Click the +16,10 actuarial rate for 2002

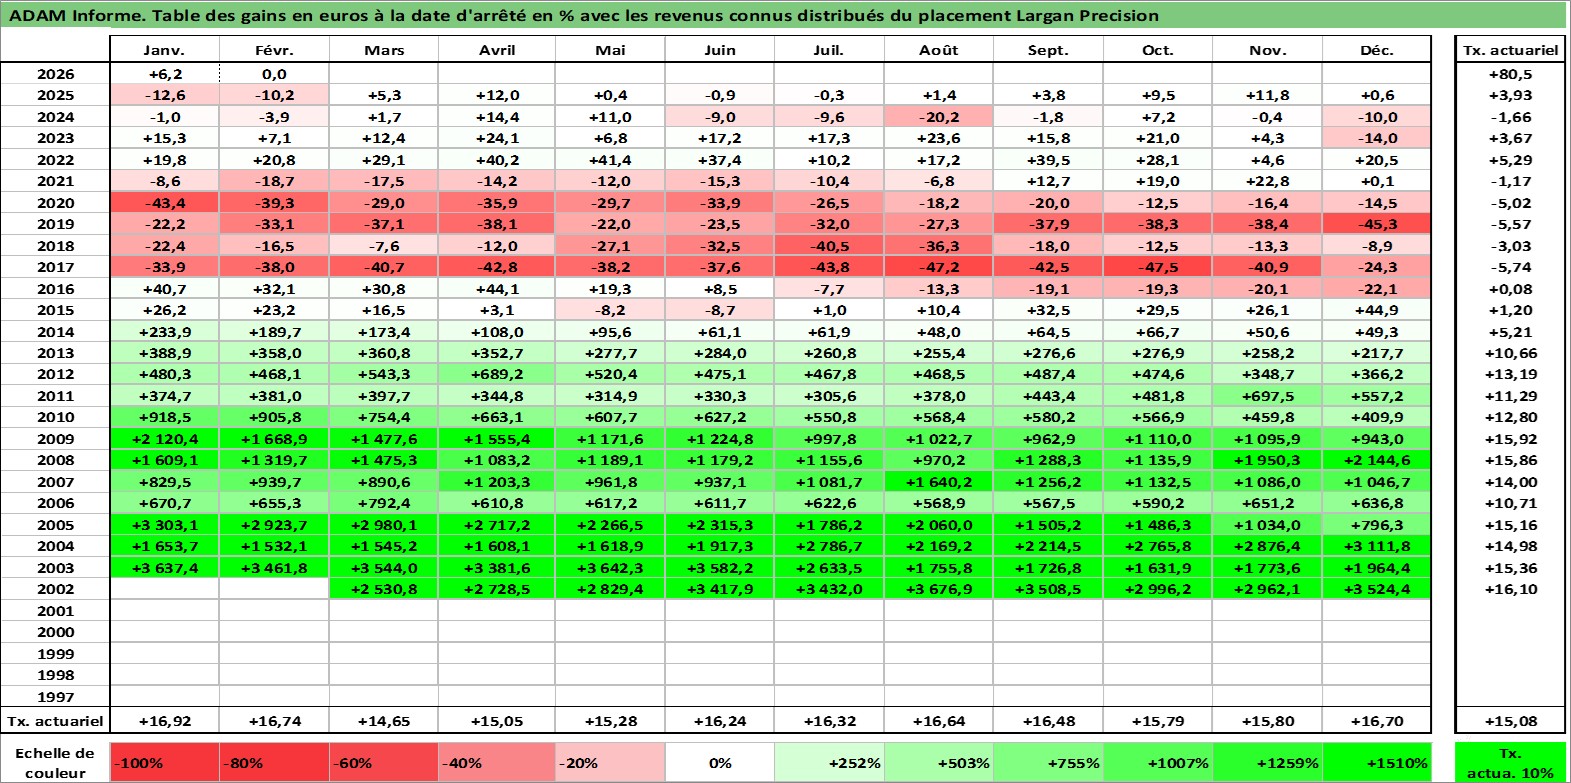coord(1510,589)
